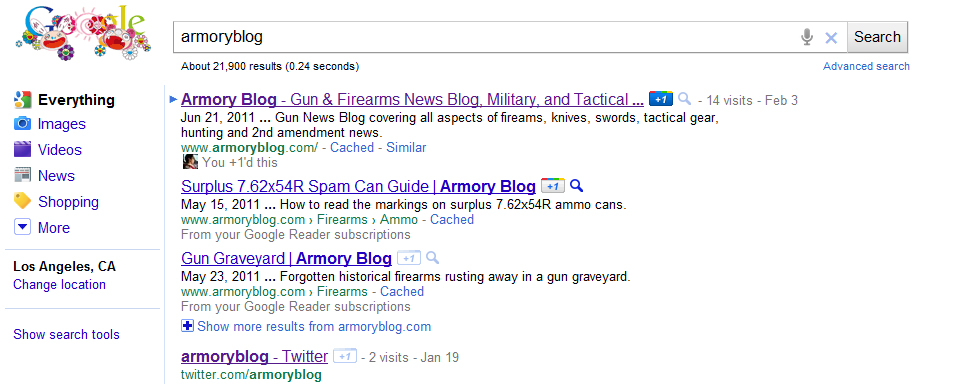Click profile thumbnail beside You +1'd this
972x384 pixels.
click(x=190, y=162)
